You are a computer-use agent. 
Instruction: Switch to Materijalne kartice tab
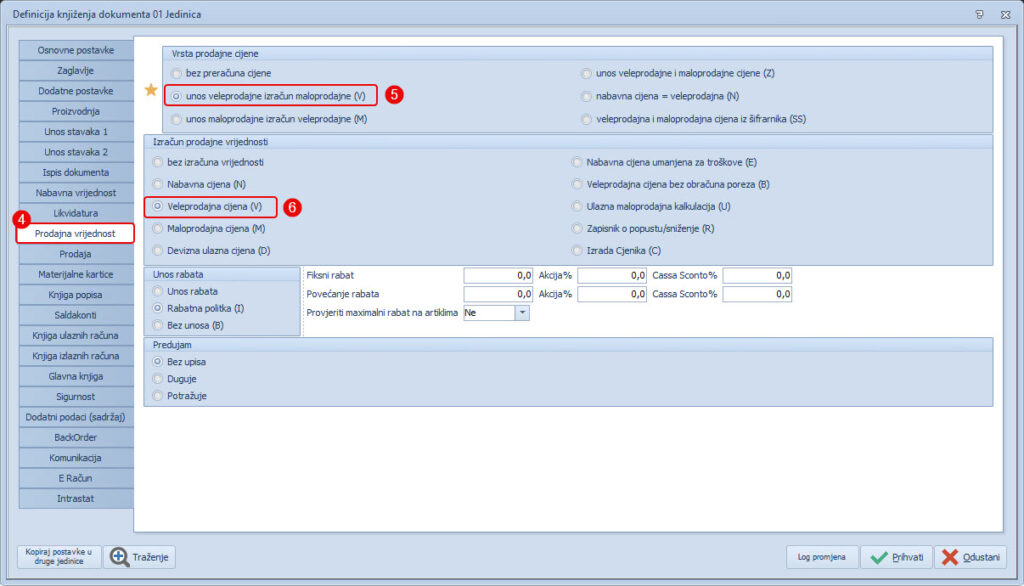point(76,274)
